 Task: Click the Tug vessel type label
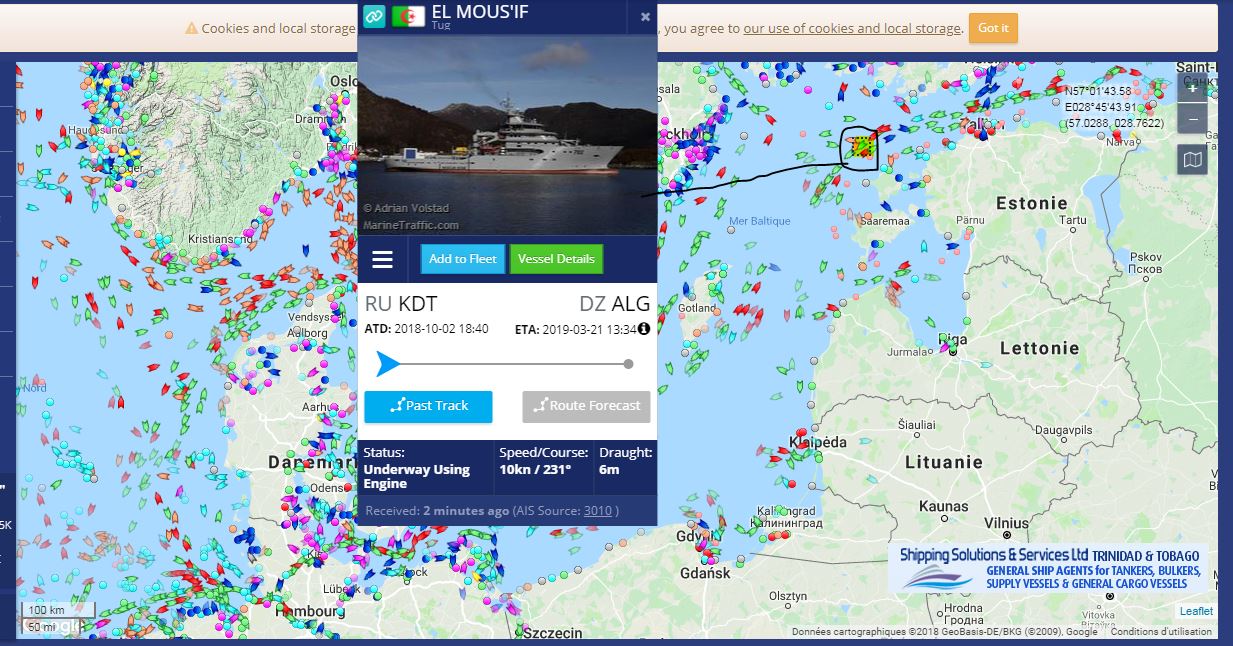click(x=440, y=26)
